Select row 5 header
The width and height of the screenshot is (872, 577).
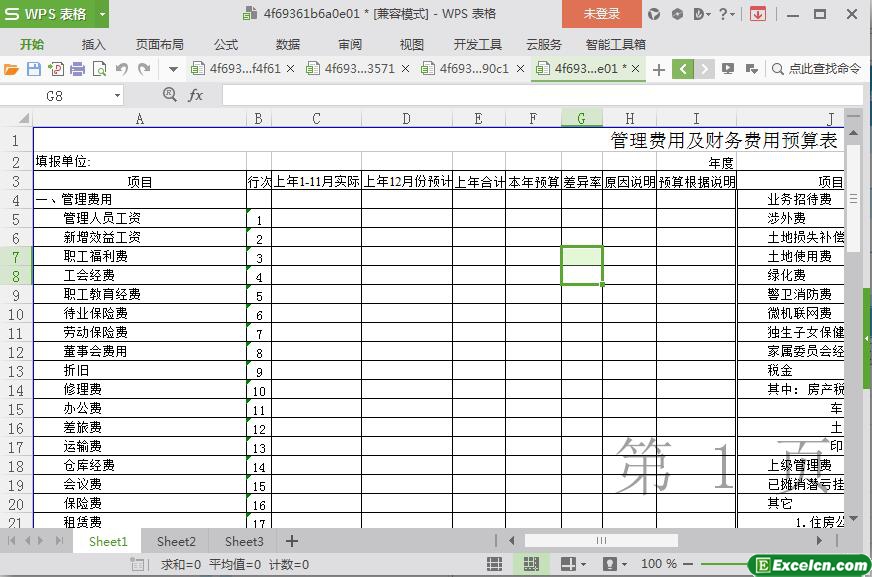click(x=16, y=219)
